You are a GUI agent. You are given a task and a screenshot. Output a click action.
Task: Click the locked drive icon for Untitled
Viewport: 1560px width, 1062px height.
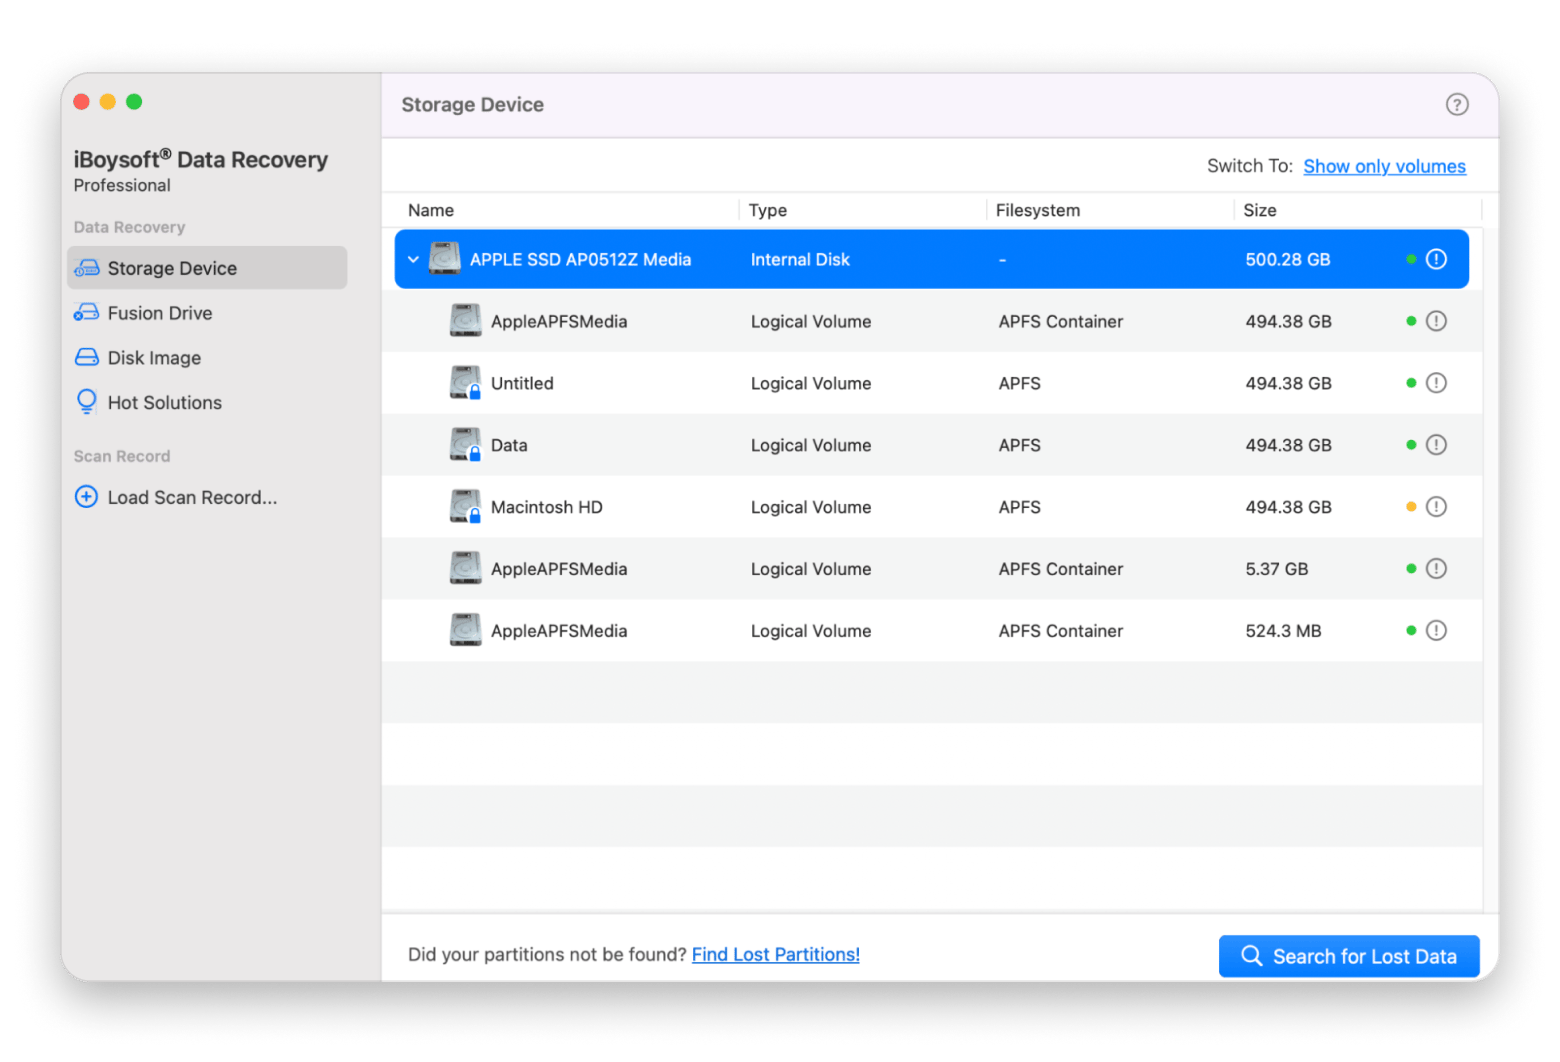click(465, 383)
